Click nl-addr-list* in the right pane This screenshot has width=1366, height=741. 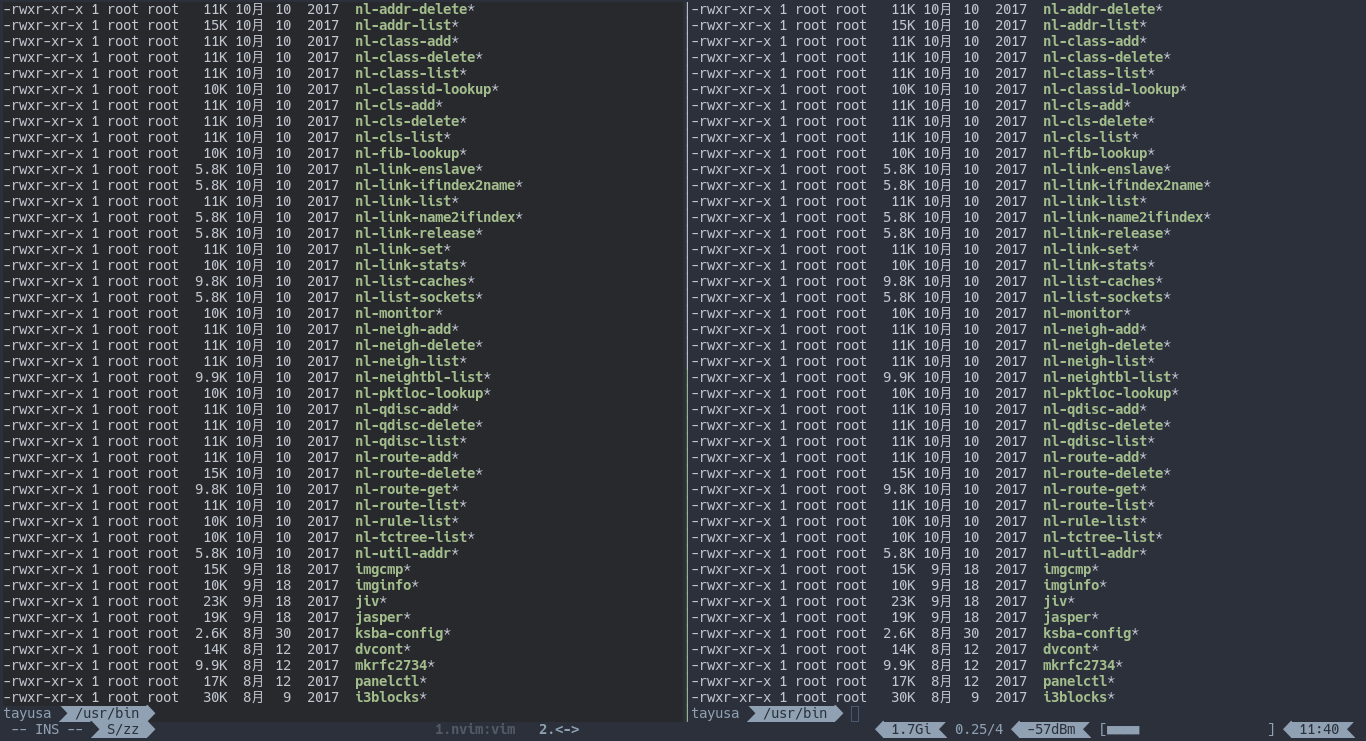pos(1095,25)
